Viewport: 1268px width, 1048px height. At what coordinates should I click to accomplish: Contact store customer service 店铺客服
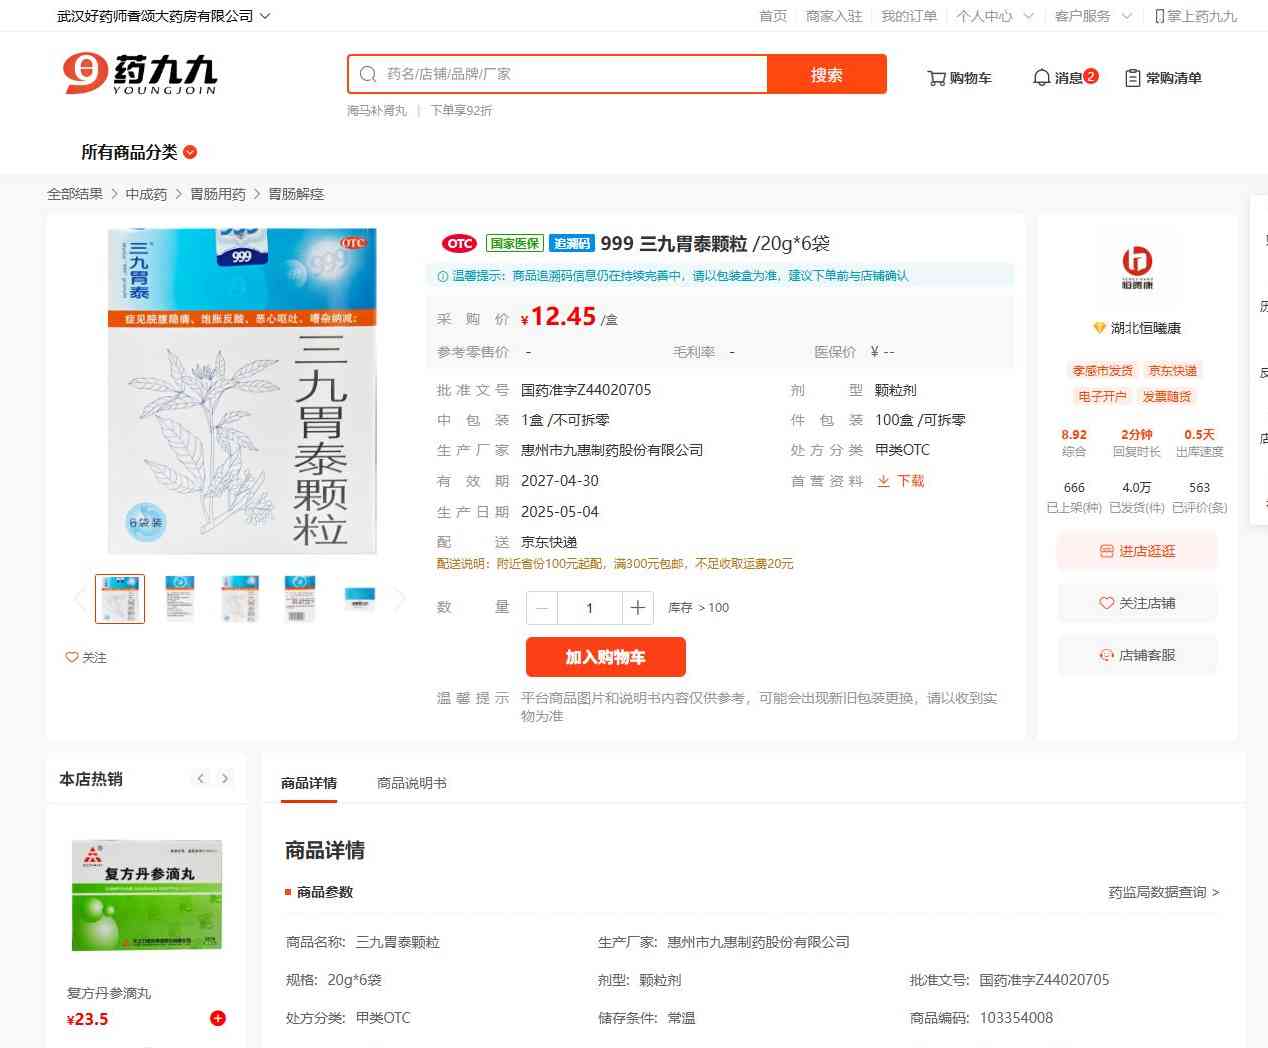(1137, 655)
